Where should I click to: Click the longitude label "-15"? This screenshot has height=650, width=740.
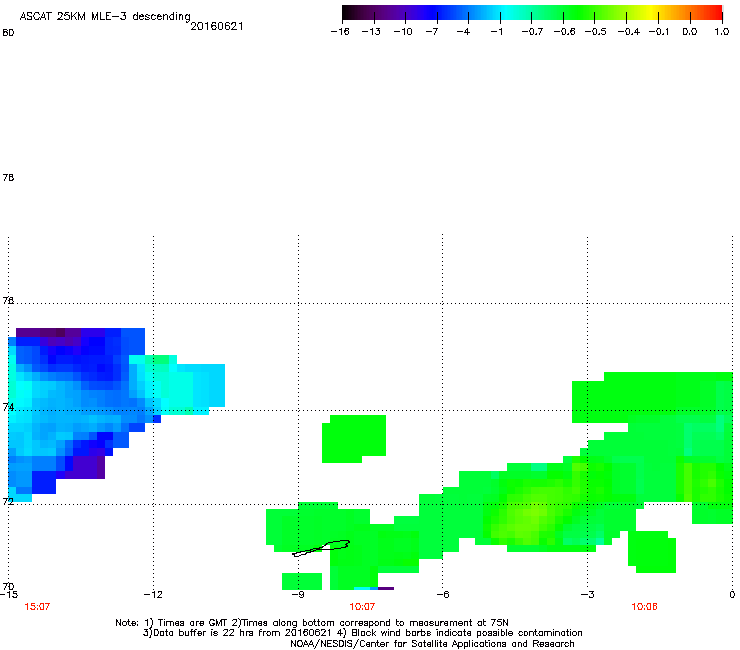[8, 594]
